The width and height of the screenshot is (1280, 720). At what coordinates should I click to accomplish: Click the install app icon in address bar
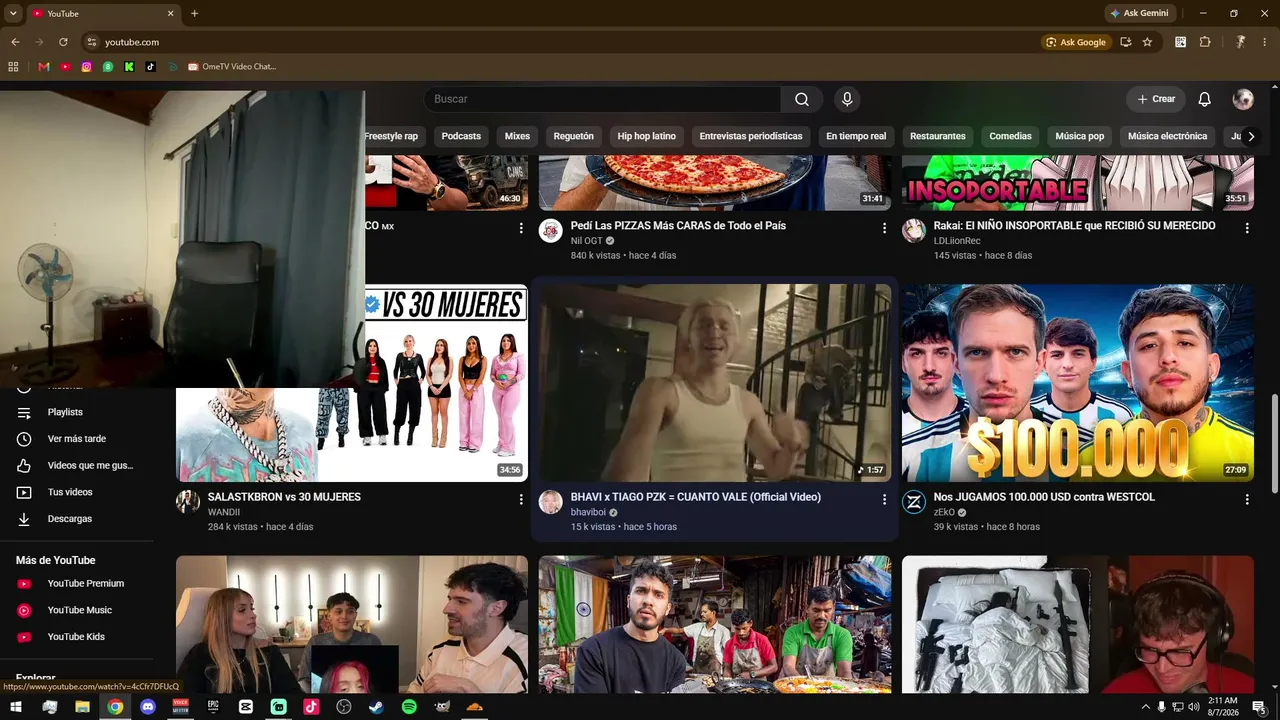pyautogui.click(x=1126, y=42)
